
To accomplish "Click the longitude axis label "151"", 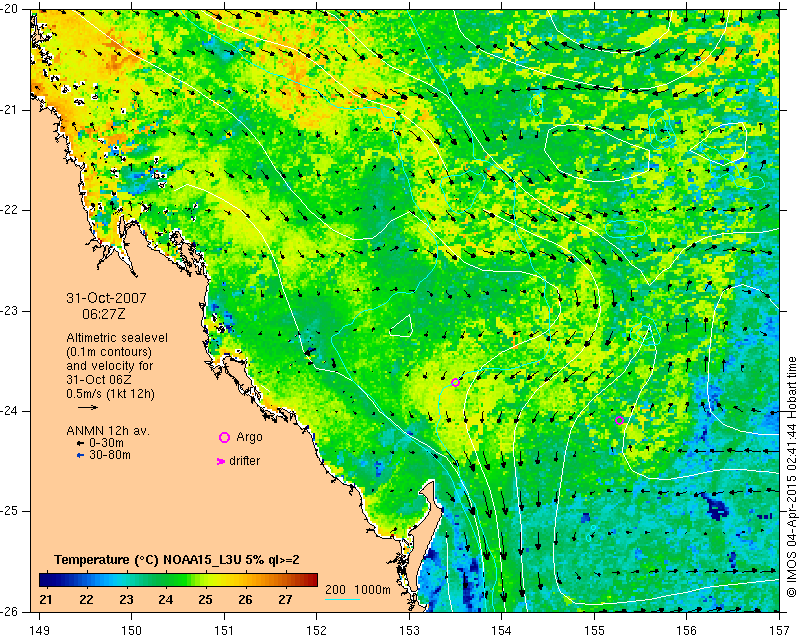I will click(x=224, y=631).
